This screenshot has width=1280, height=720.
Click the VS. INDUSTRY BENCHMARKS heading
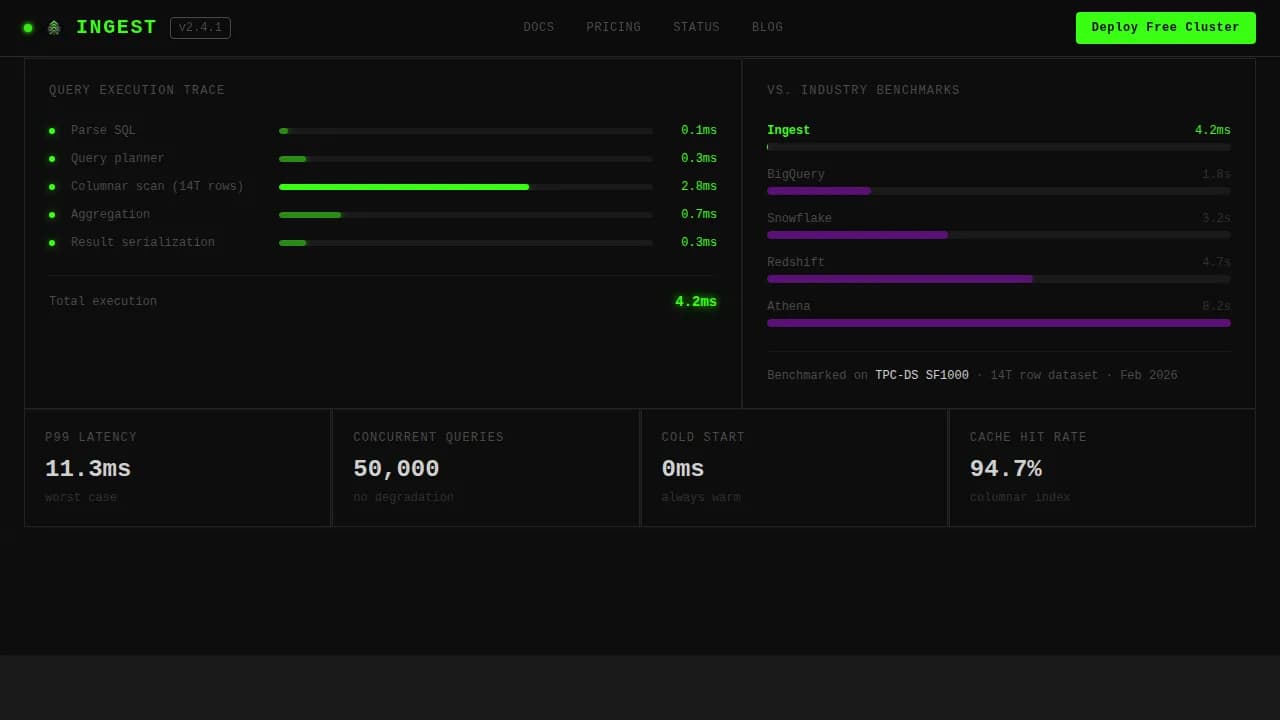863,91
